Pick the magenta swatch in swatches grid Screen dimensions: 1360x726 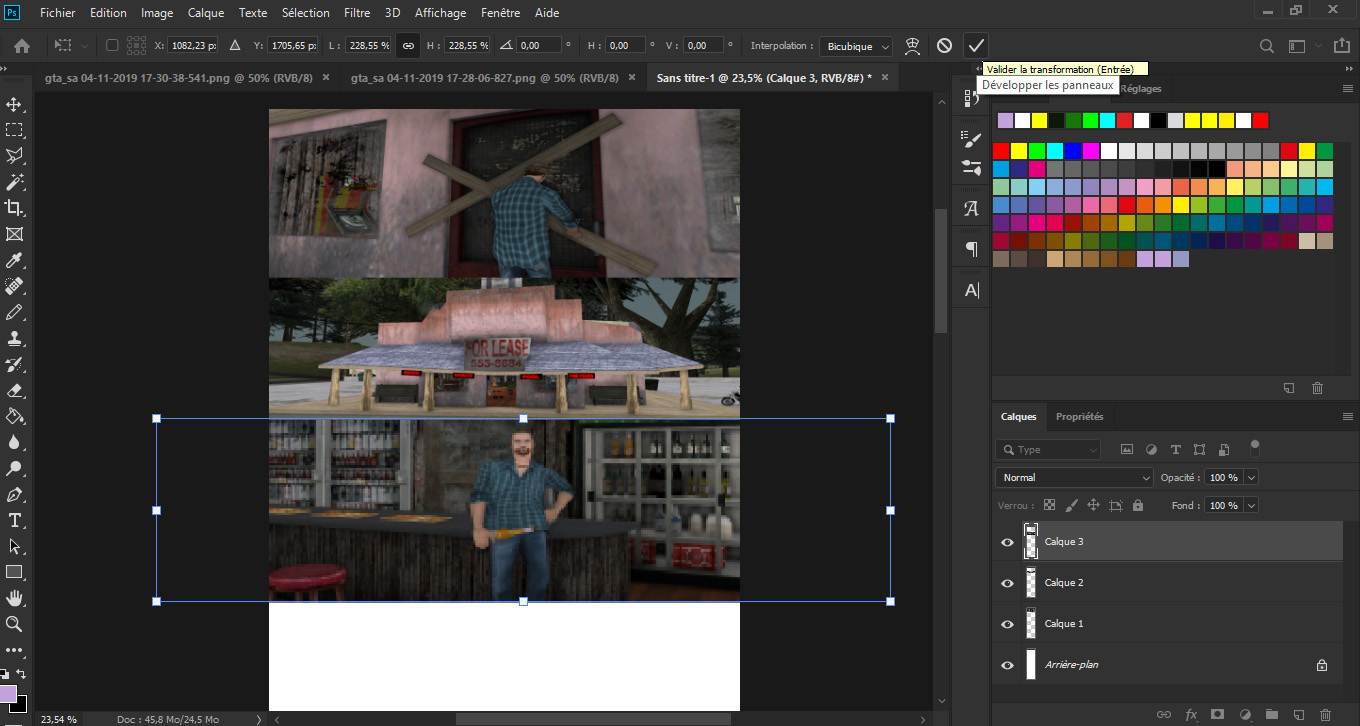point(1091,152)
